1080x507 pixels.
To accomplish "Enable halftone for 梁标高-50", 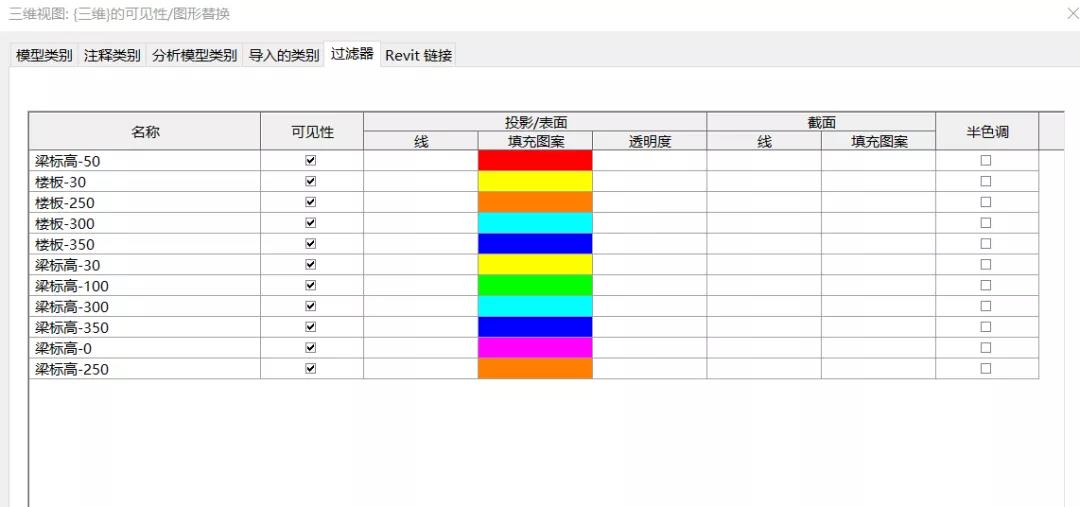I will [x=986, y=161].
